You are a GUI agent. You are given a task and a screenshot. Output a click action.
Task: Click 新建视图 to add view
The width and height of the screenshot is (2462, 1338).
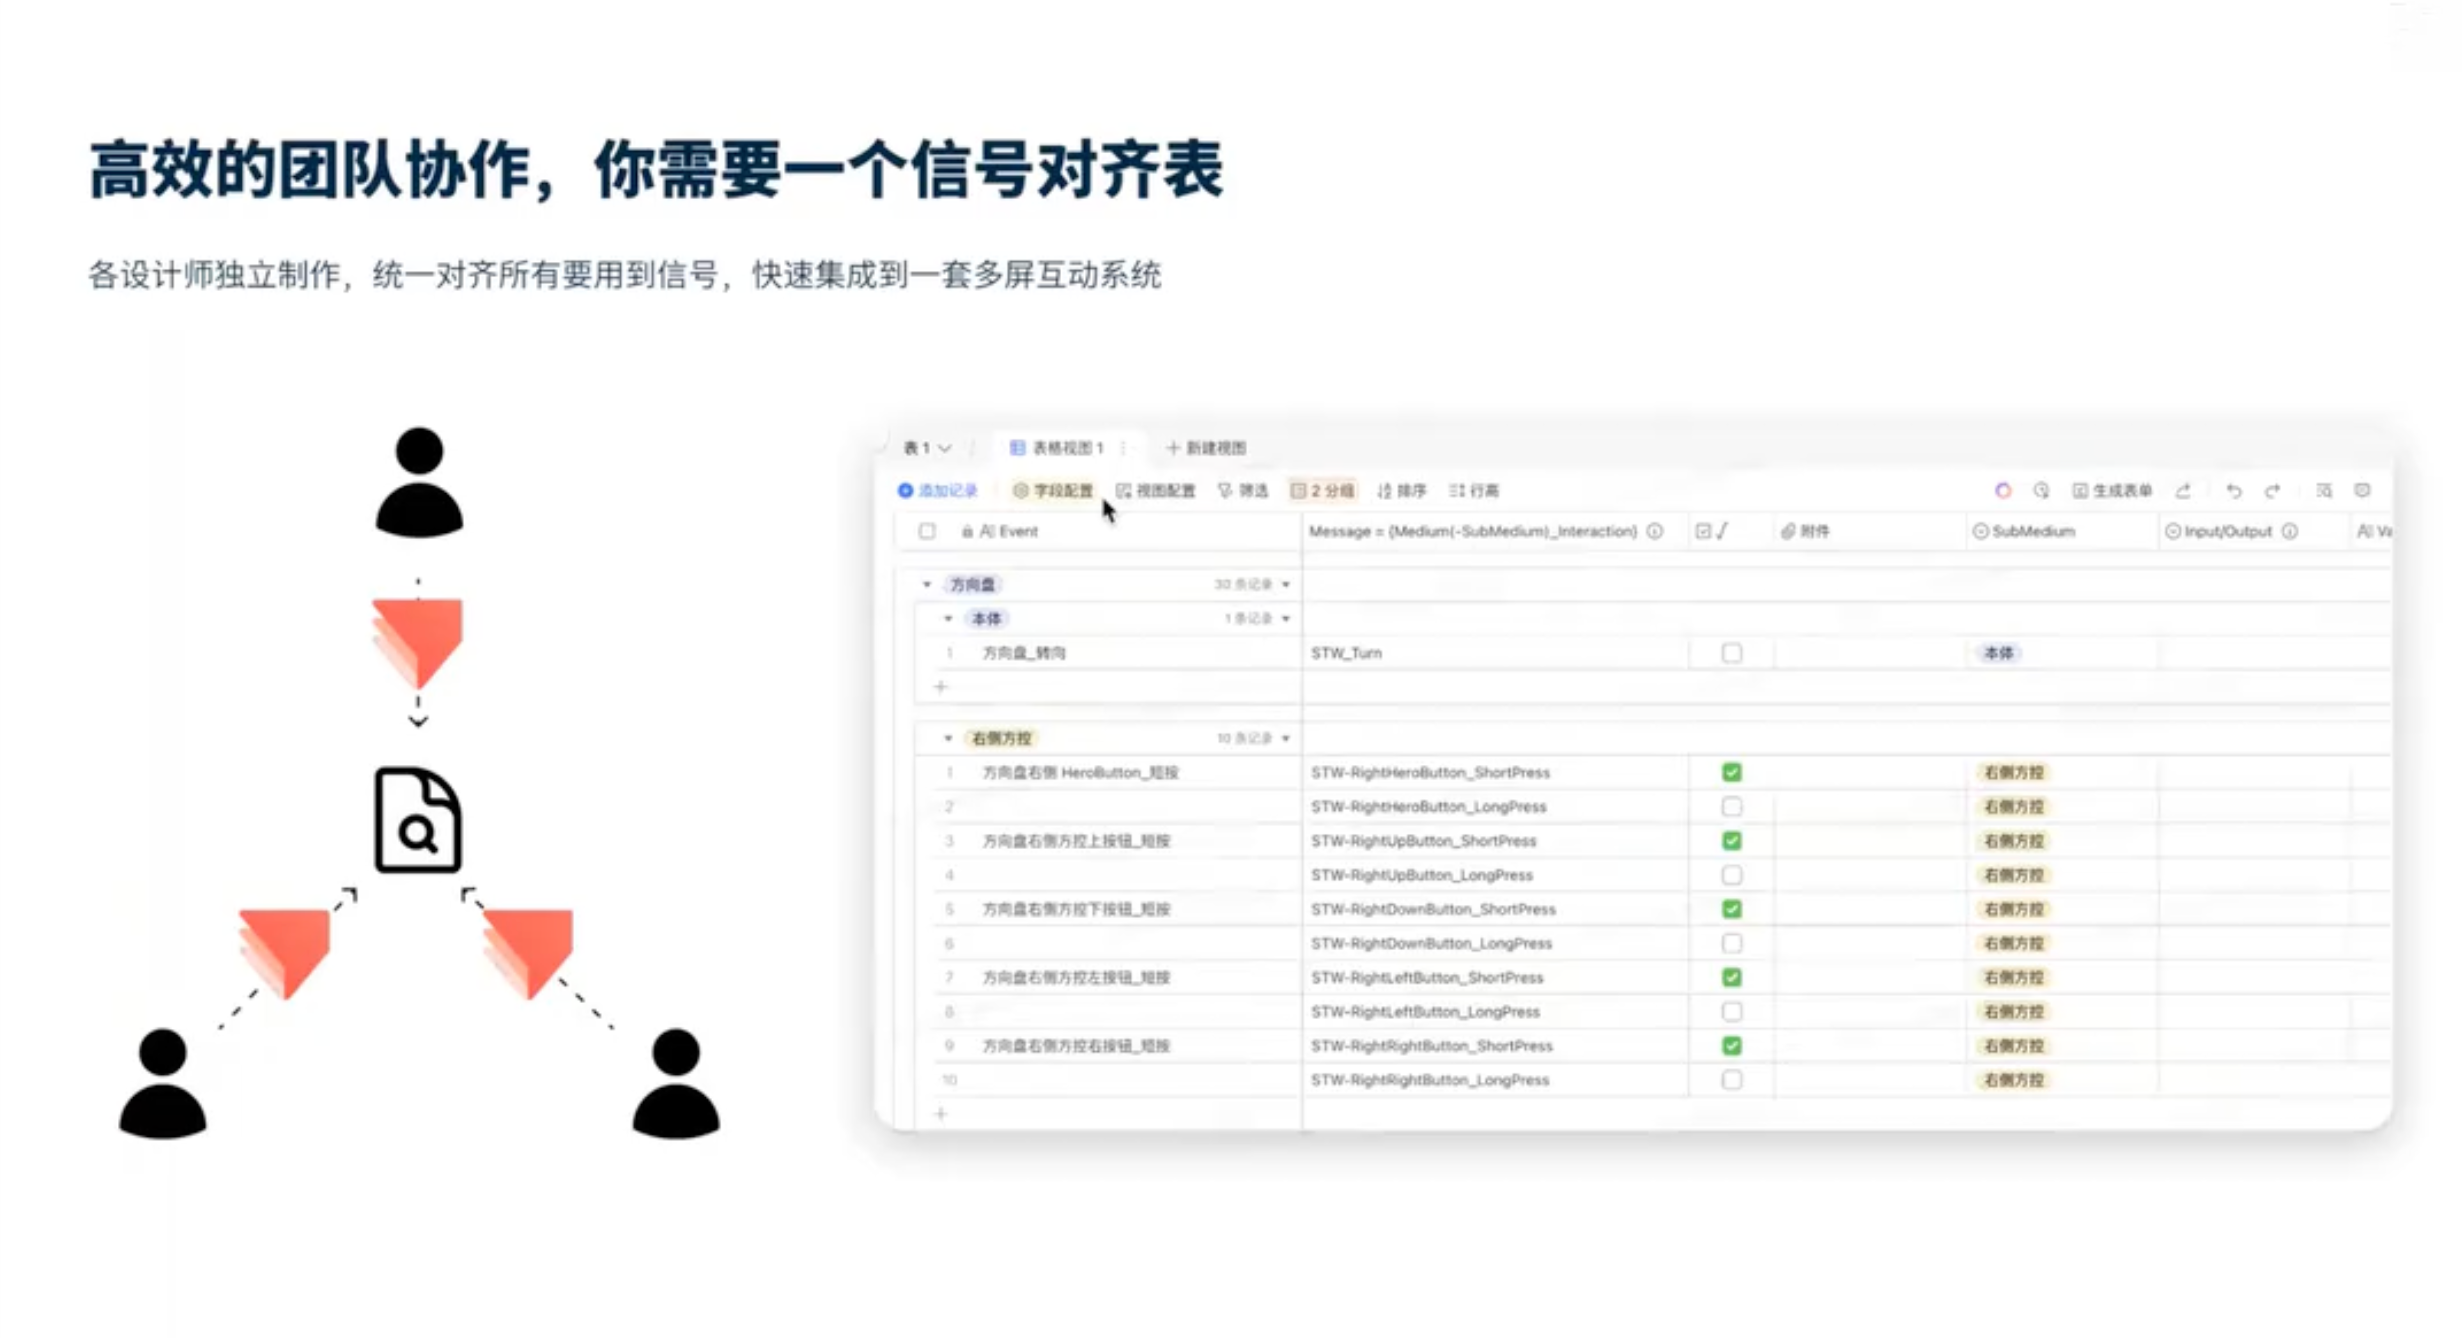pyautogui.click(x=1206, y=447)
